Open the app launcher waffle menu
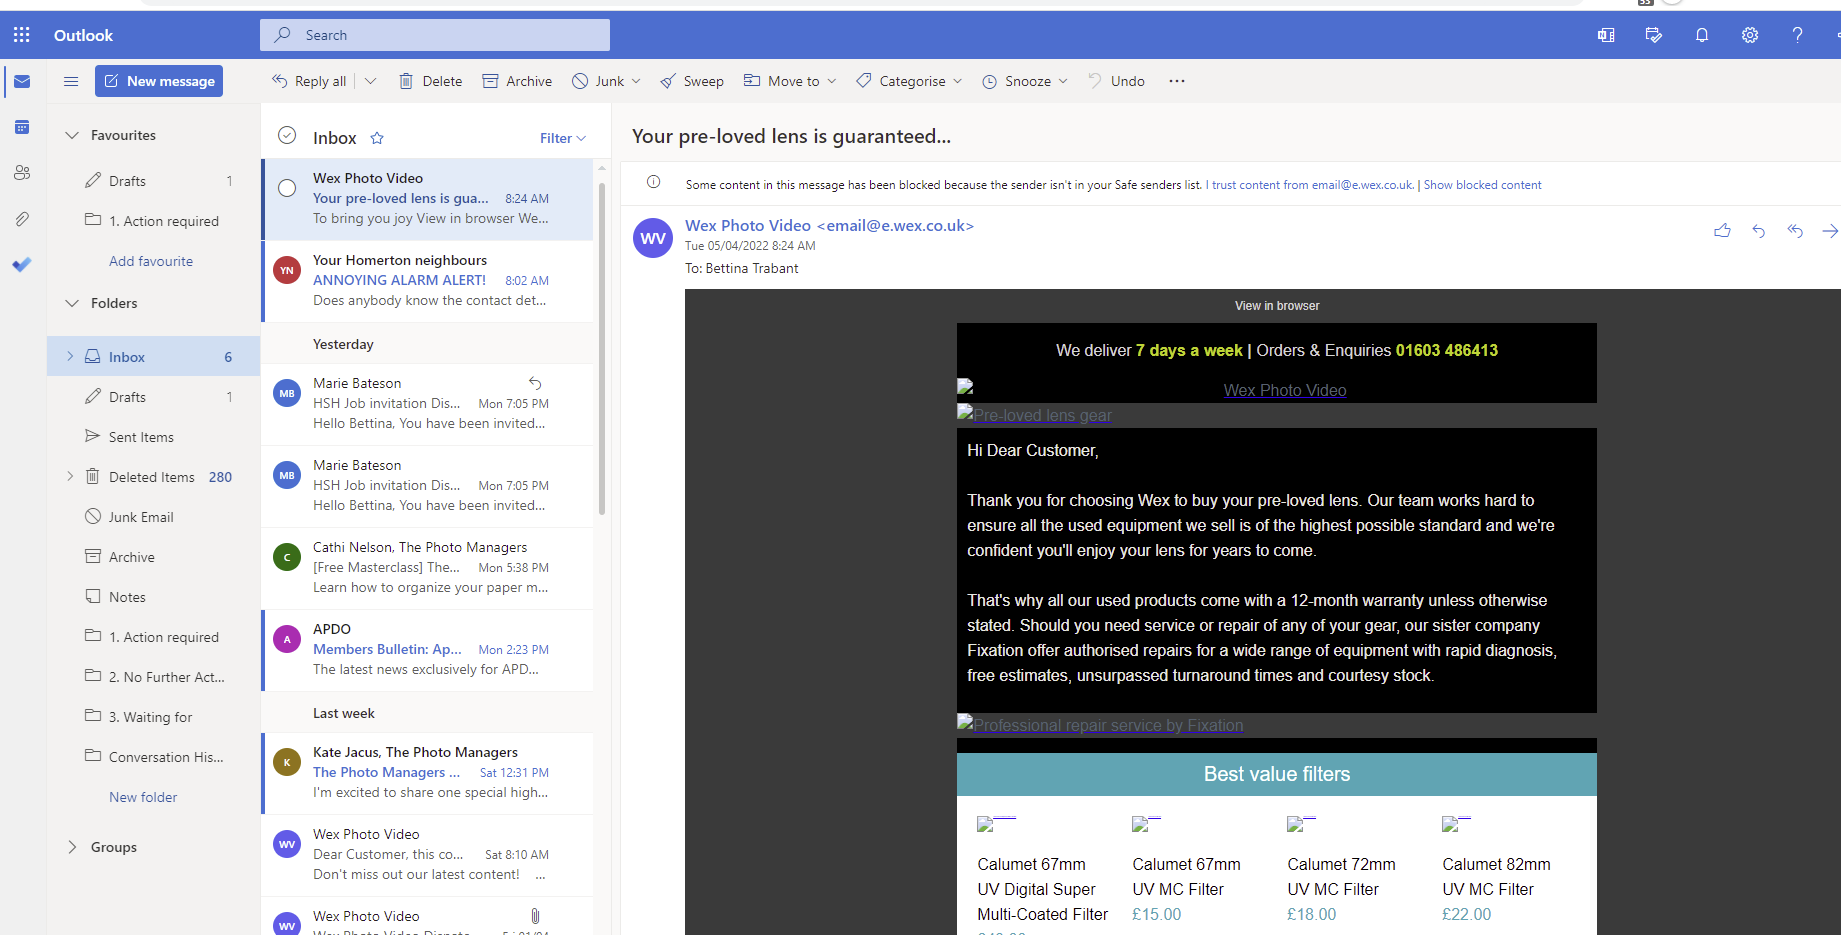The height and width of the screenshot is (935, 1841). coord(21,34)
